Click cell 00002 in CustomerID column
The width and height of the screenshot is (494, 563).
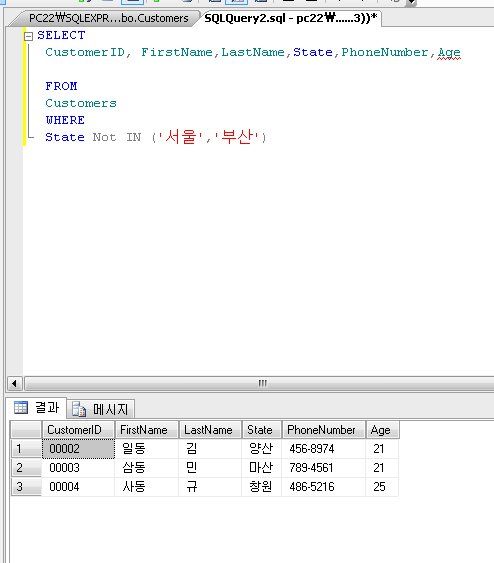[x=78, y=449]
